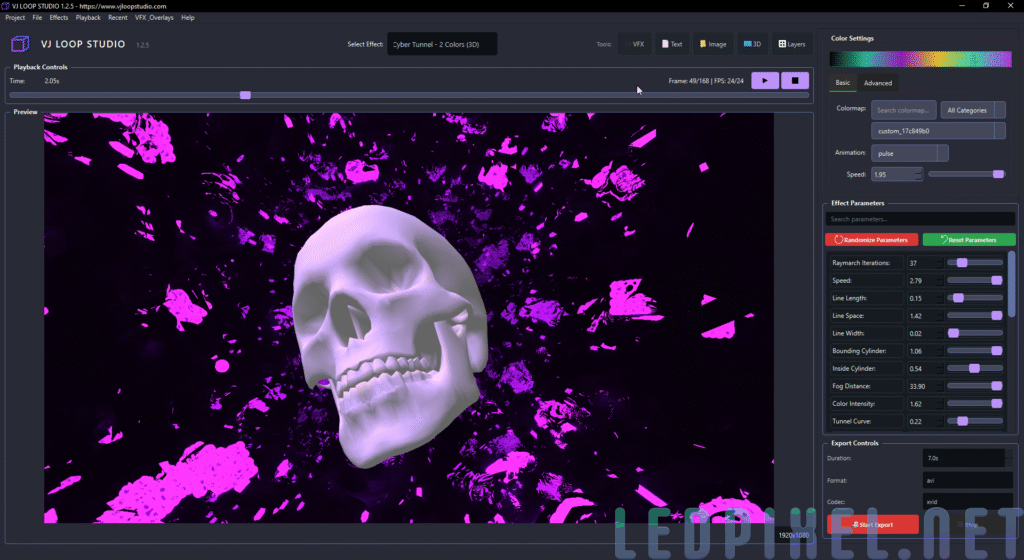Click the Start Export button
Viewport: 1024px width, 560px height.
pyautogui.click(x=873, y=525)
